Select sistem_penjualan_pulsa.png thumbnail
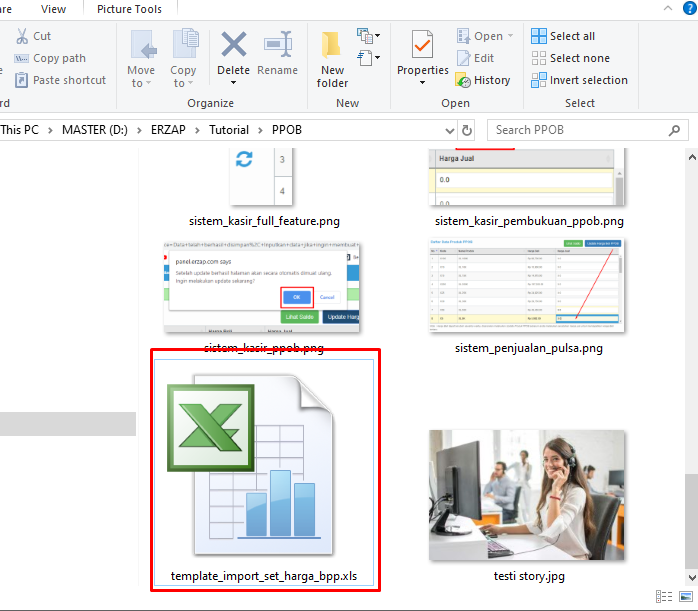 click(527, 285)
